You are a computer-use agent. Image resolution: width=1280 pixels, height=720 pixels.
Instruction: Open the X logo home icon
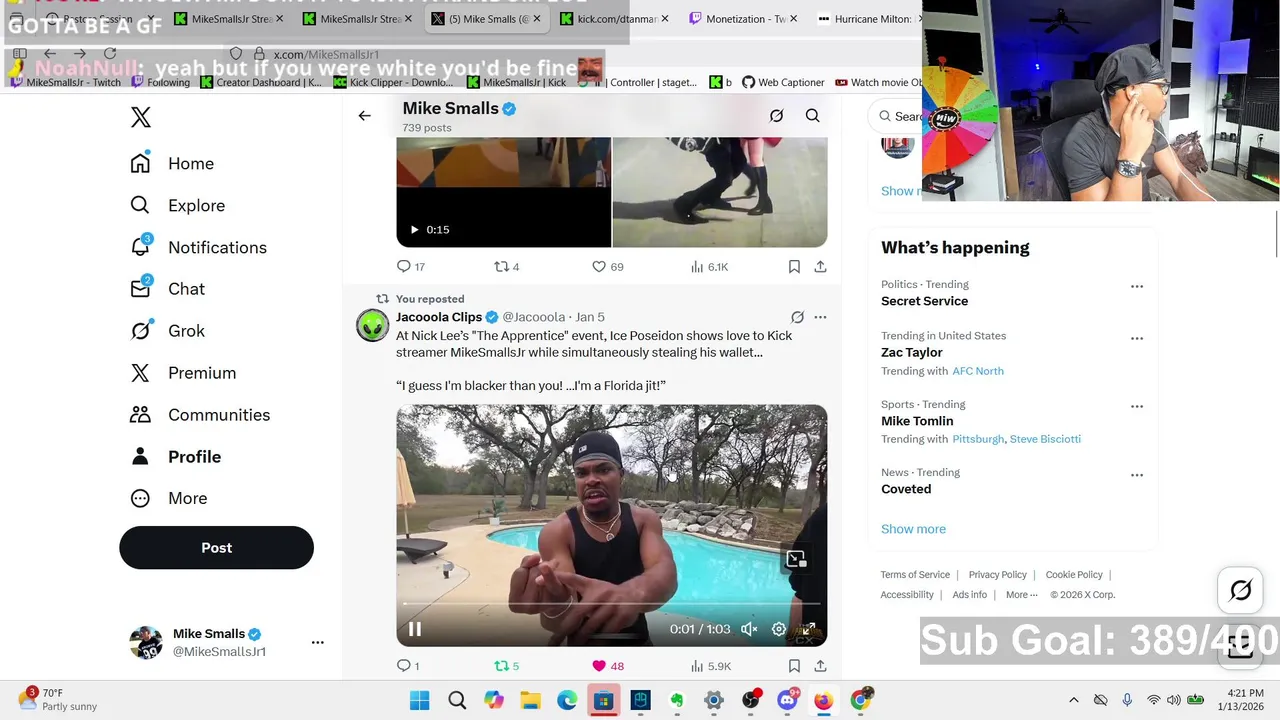(141, 117)
